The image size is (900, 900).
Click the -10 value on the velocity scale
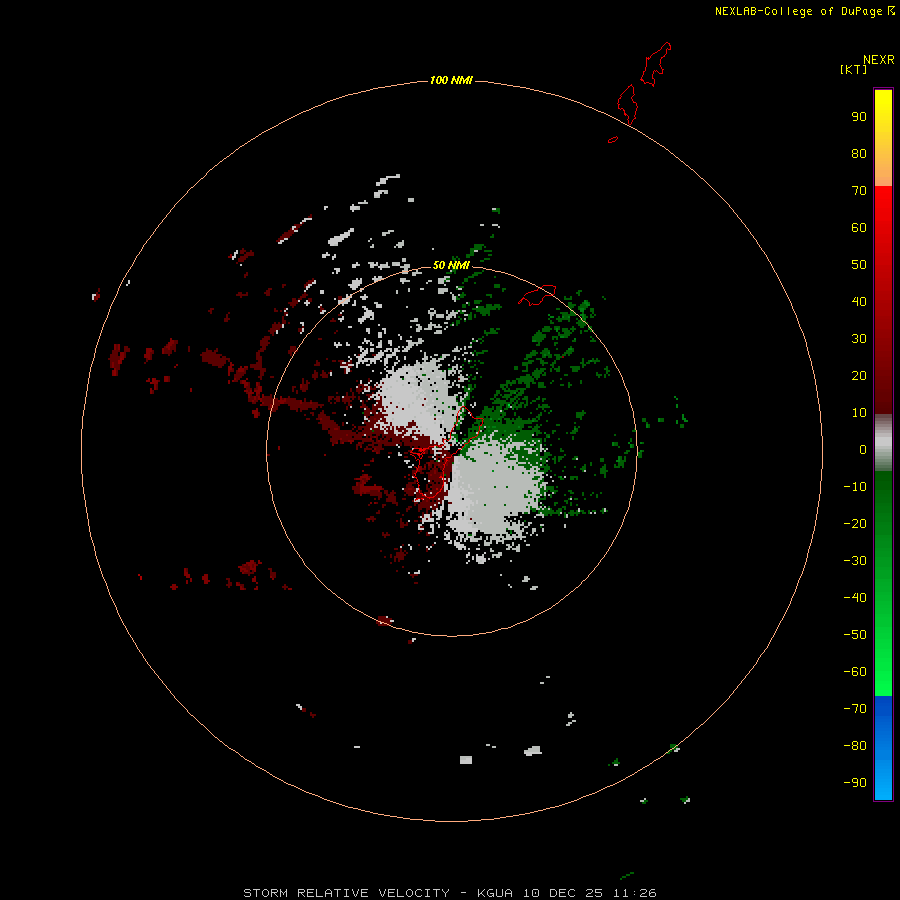855,487
